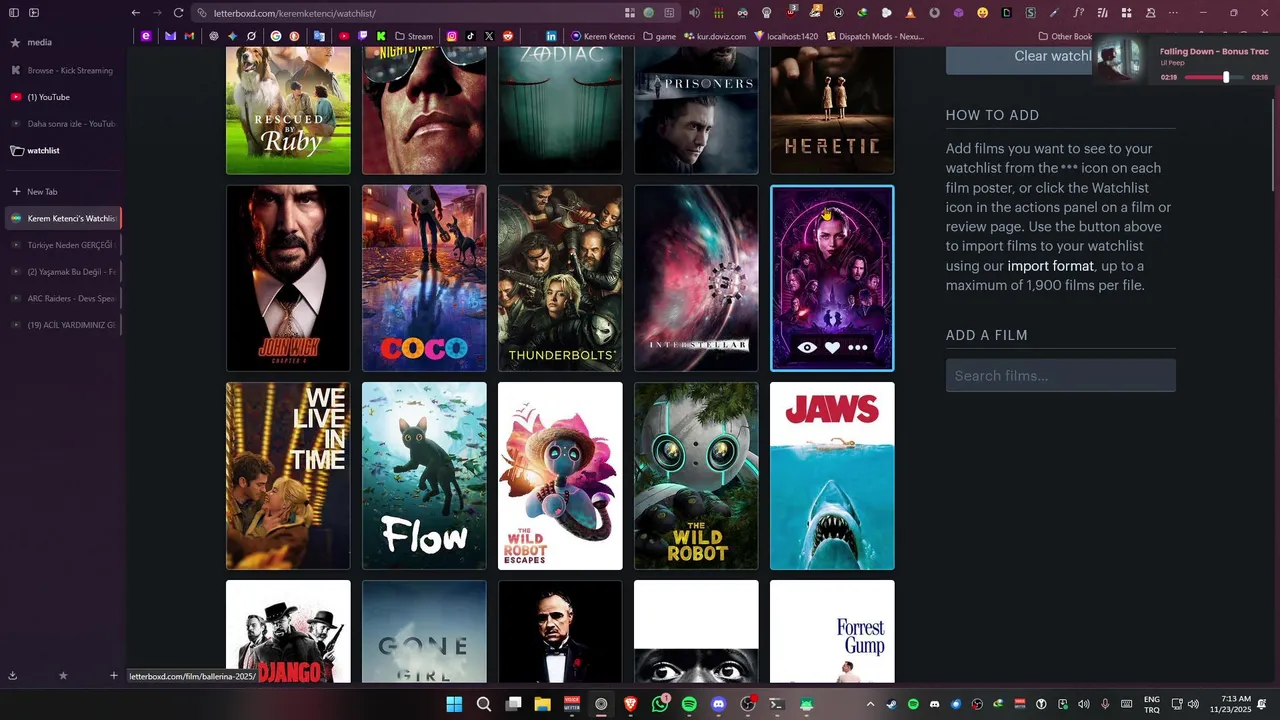
Task: Open the Jaws film poster
Action: click(x=832, y=476)
